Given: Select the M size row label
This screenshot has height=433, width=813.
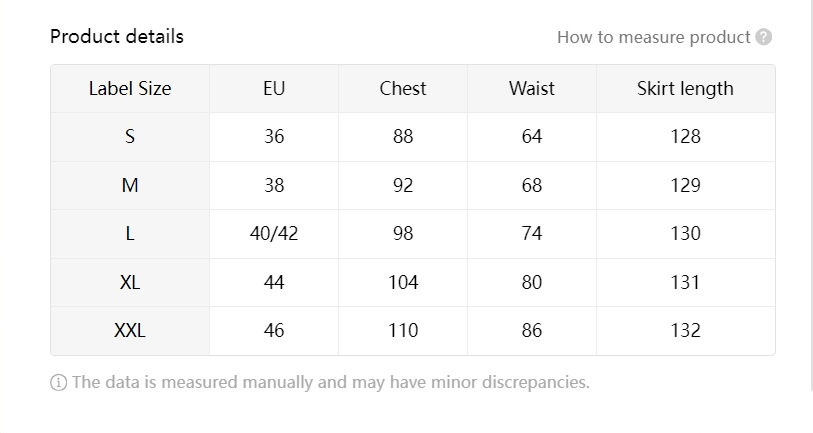Looking at the screenshot, I should pos(130,185).
